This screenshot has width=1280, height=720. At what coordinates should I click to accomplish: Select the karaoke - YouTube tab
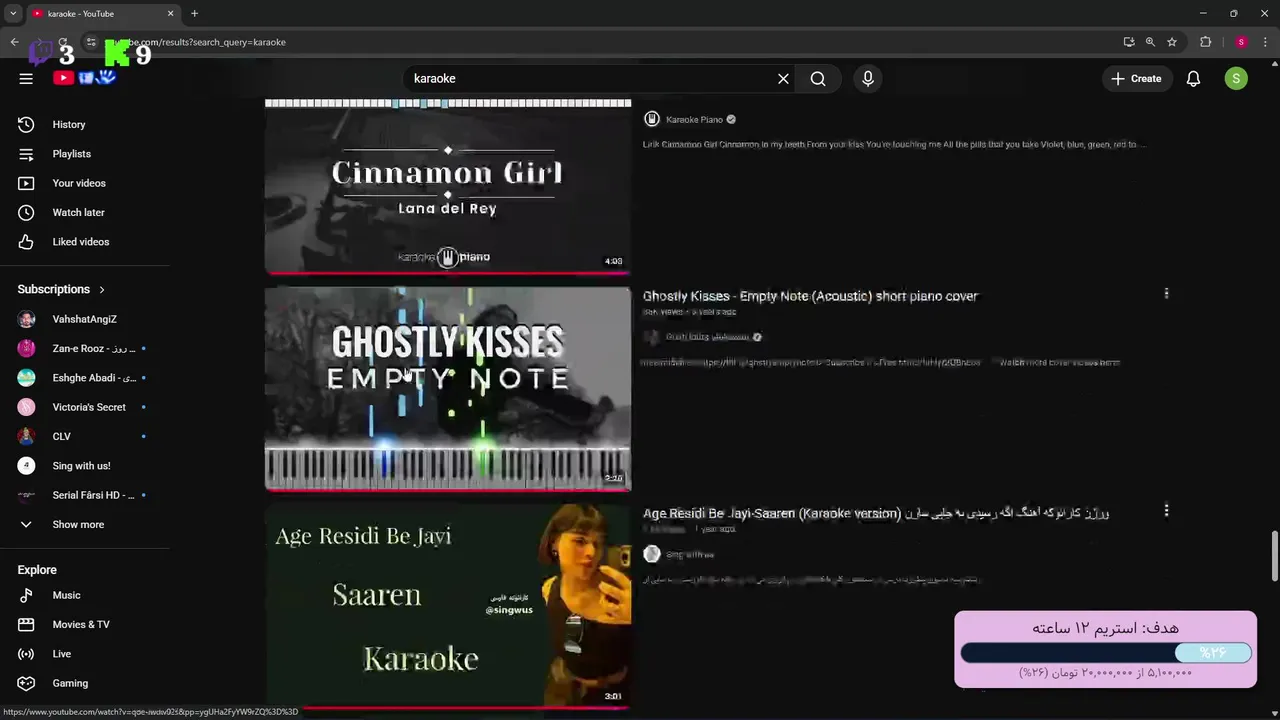coord(102,14)
